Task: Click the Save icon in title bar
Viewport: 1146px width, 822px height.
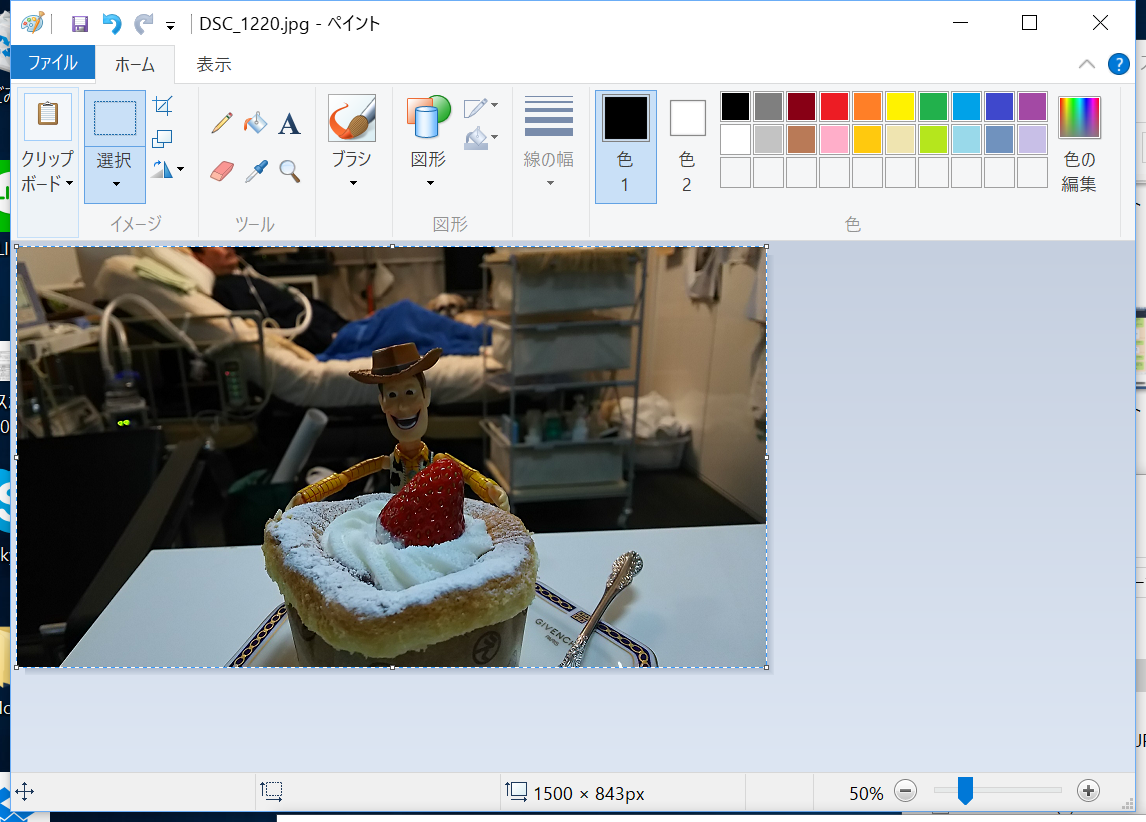Action: pyautogui.click(x=80, y=23)
